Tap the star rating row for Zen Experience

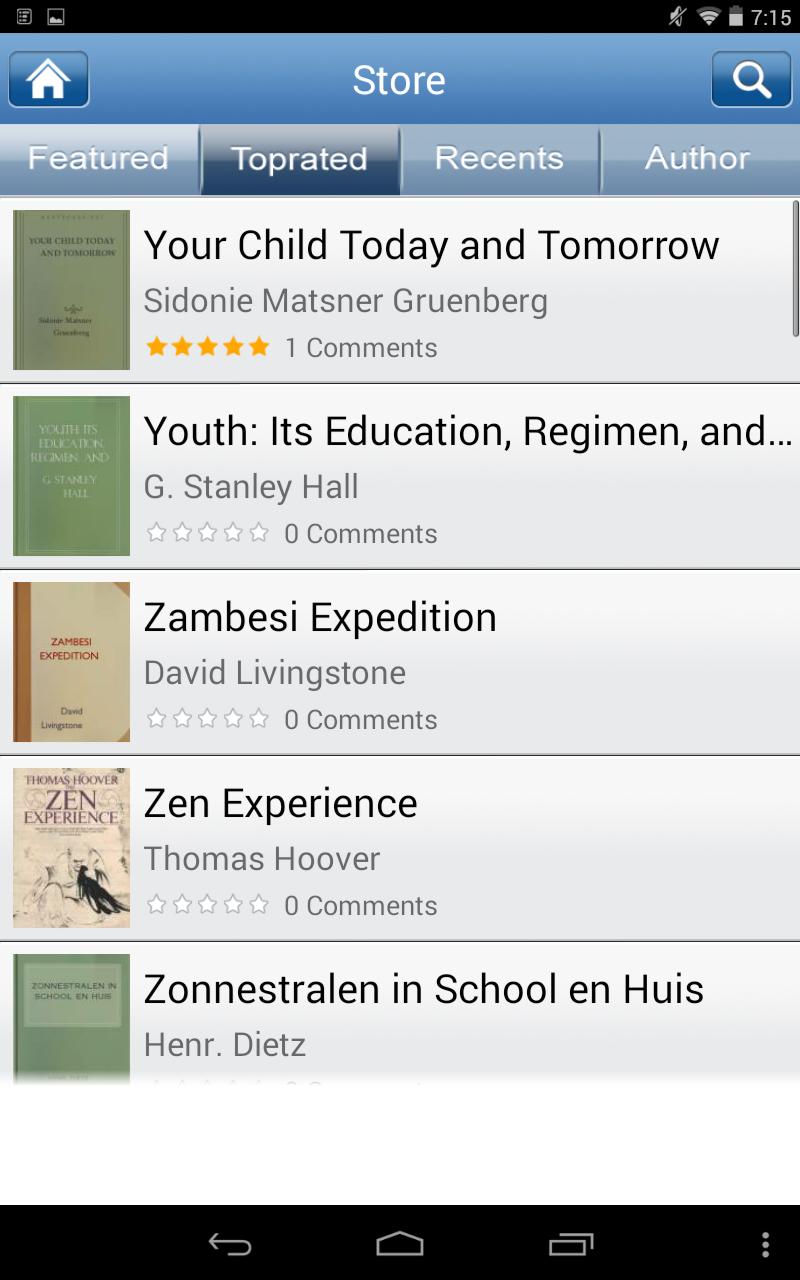[x=207, y=905]
